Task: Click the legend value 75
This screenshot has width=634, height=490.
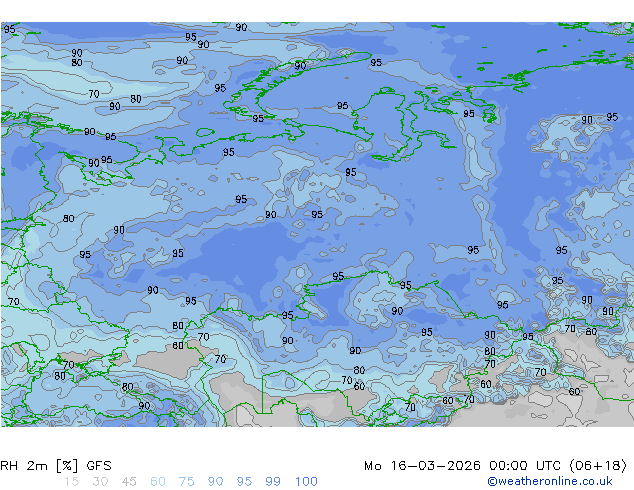Action: pyautogui.click(x=186, y=482)
